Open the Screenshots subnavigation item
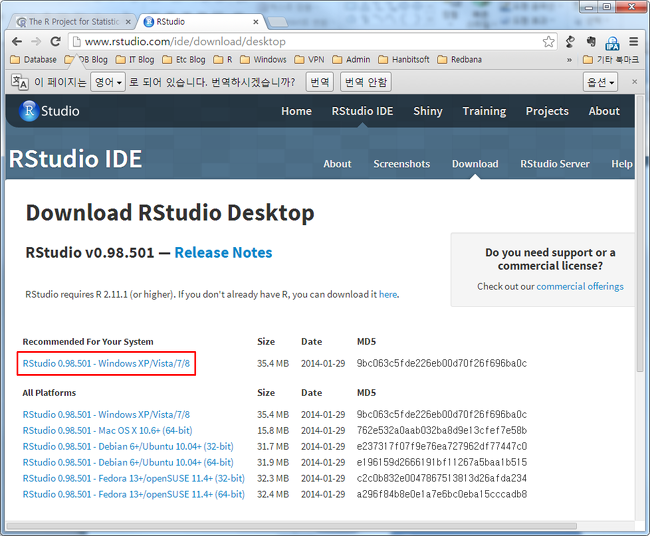The image size is (650, 536). pyautogui.click(x=402, y=164)
